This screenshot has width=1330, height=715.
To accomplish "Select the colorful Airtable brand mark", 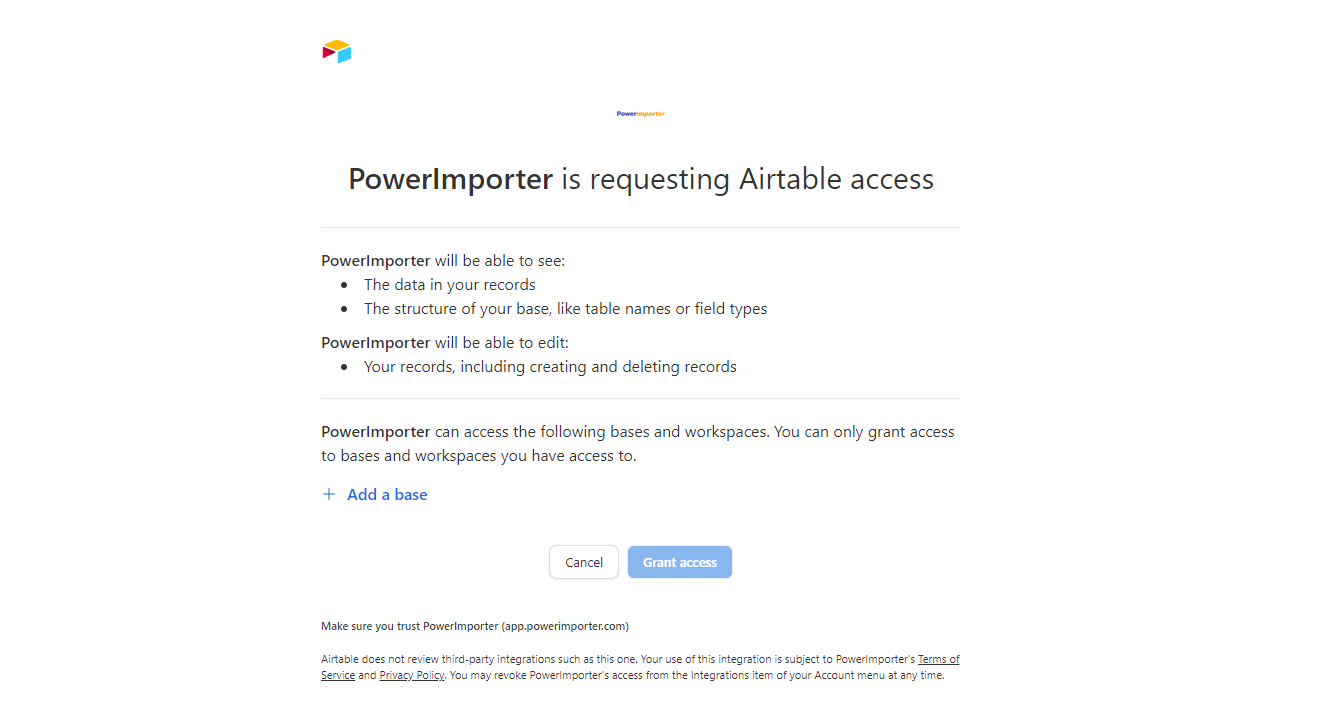I will (x=336, y=50).
